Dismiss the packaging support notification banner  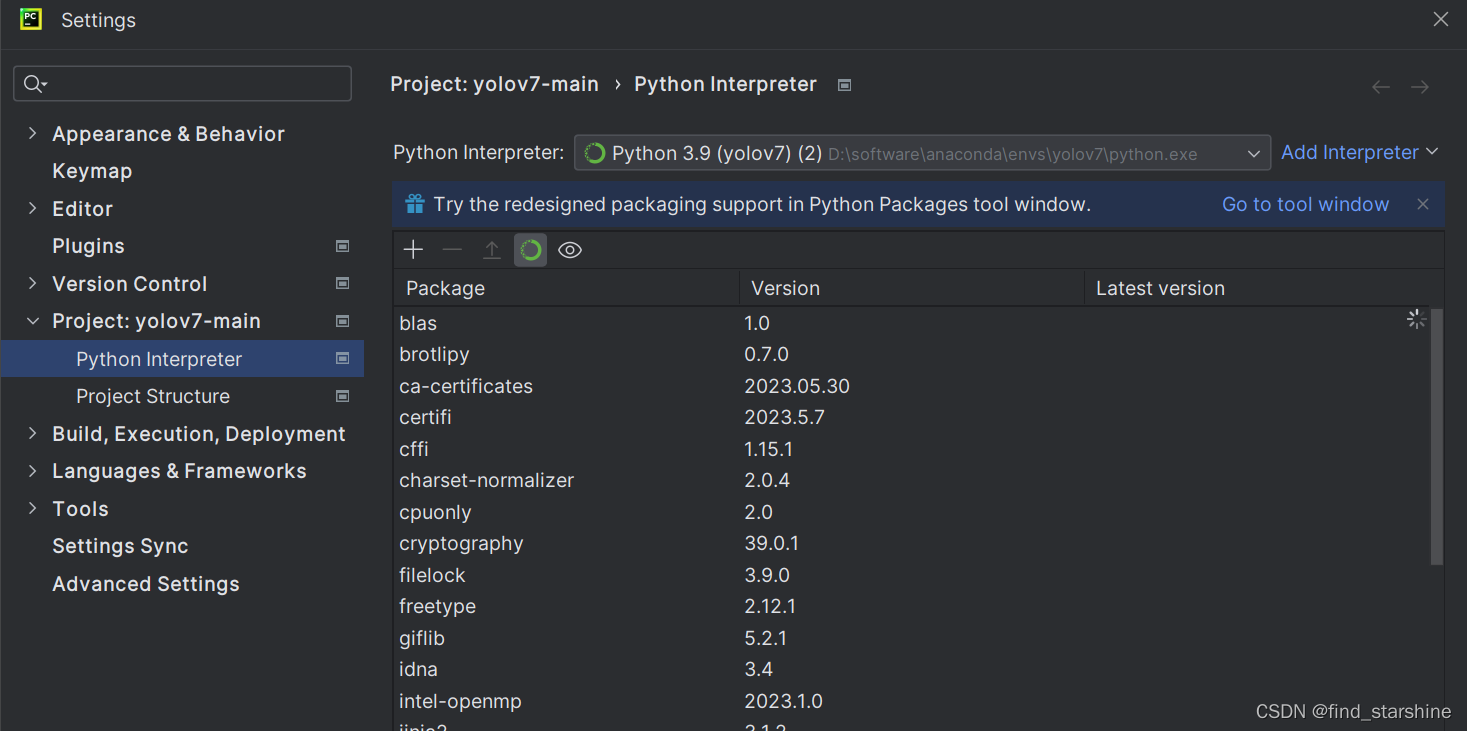point(1422,204)
